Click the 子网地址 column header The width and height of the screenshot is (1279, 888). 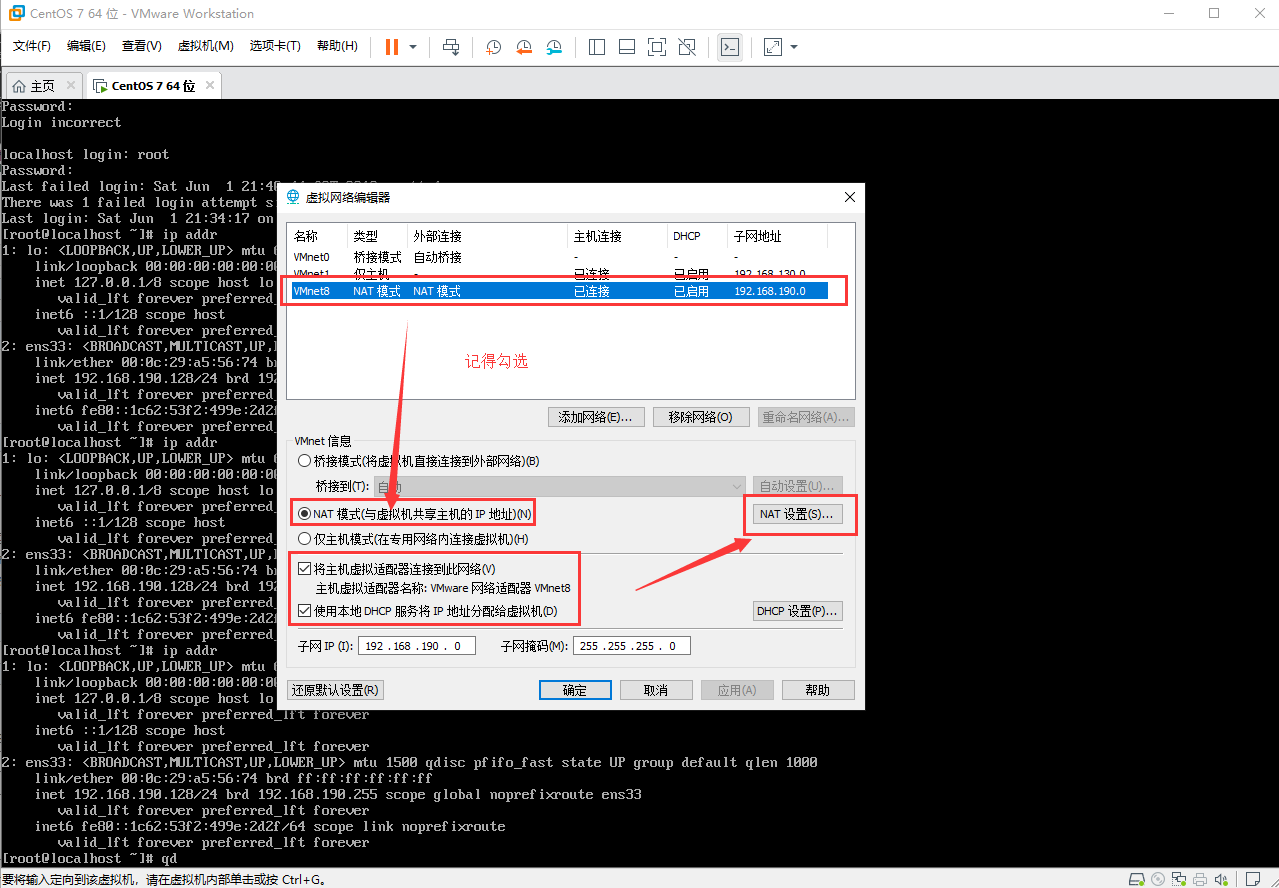point(778,237)
